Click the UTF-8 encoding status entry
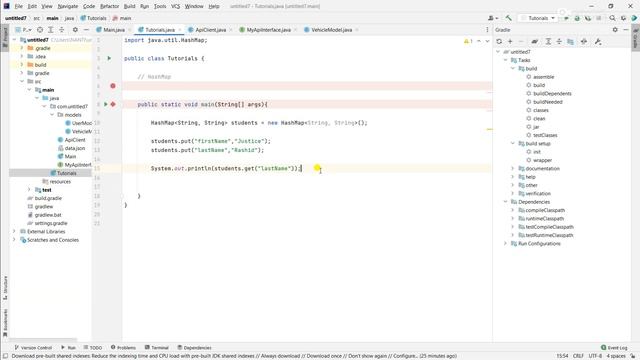 (x=595, y=356)
